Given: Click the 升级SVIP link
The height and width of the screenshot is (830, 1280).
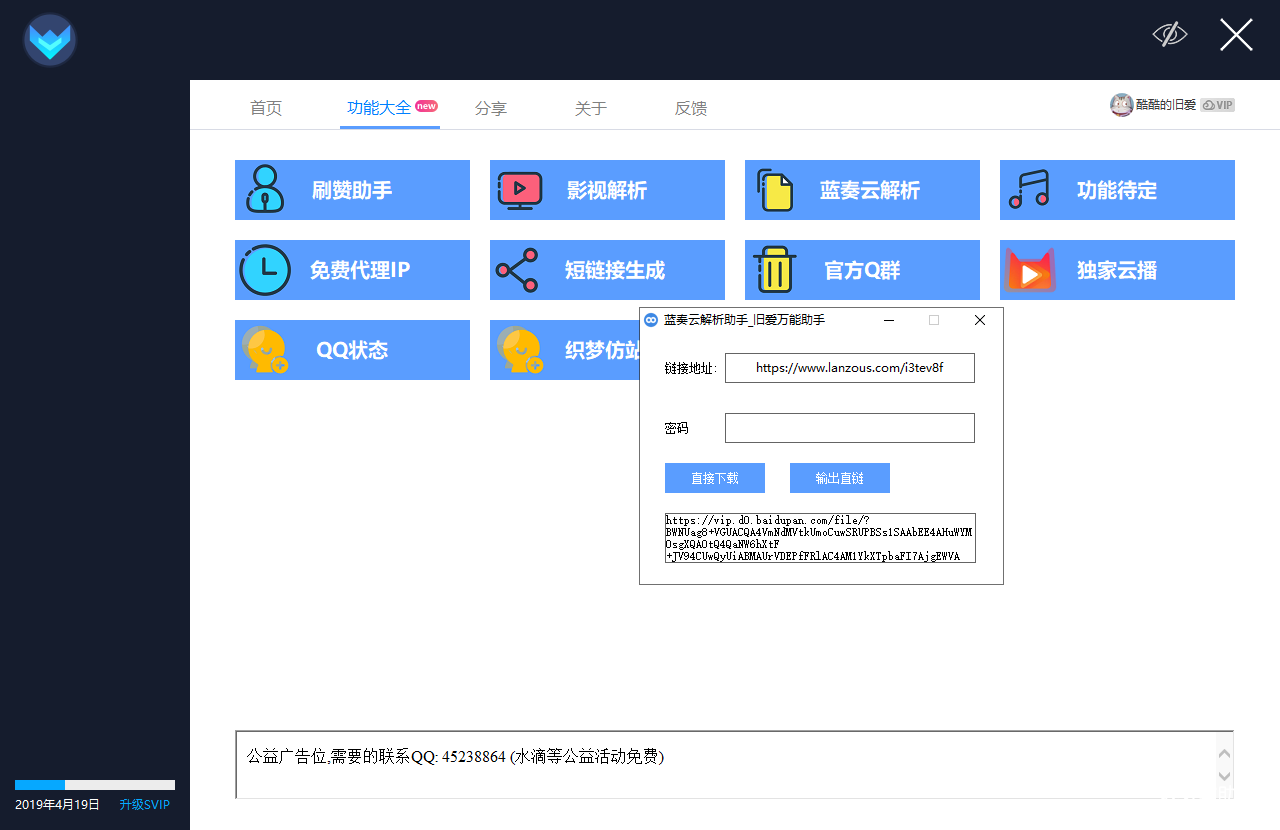Looking at the screenshot, I should pos(145,805).
